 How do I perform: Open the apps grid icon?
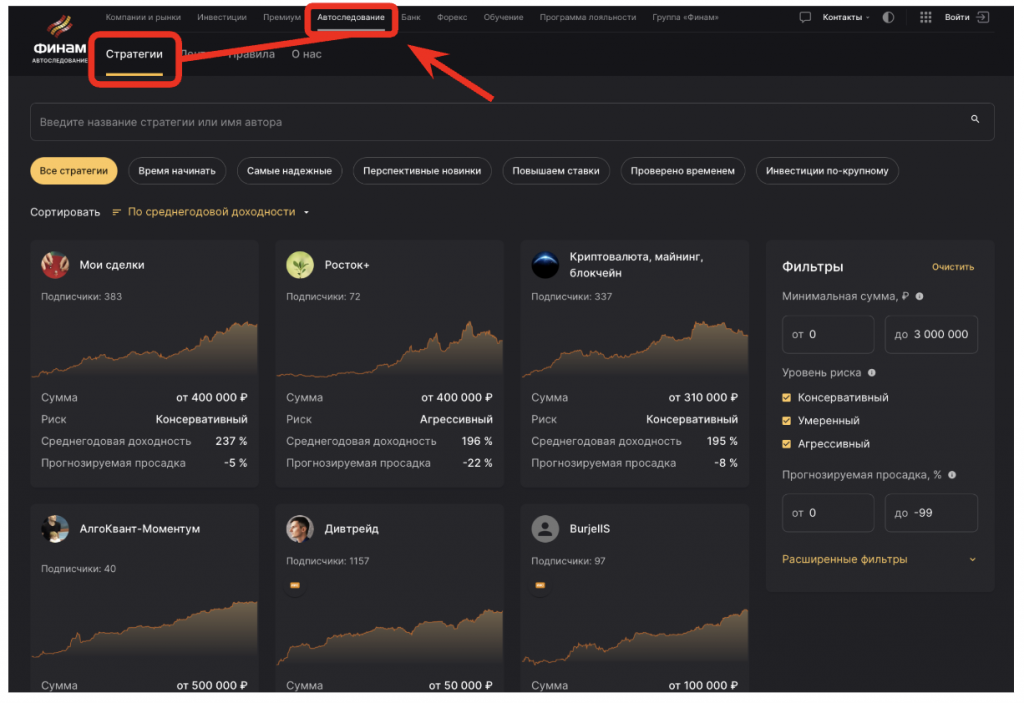tap(925, 18)
